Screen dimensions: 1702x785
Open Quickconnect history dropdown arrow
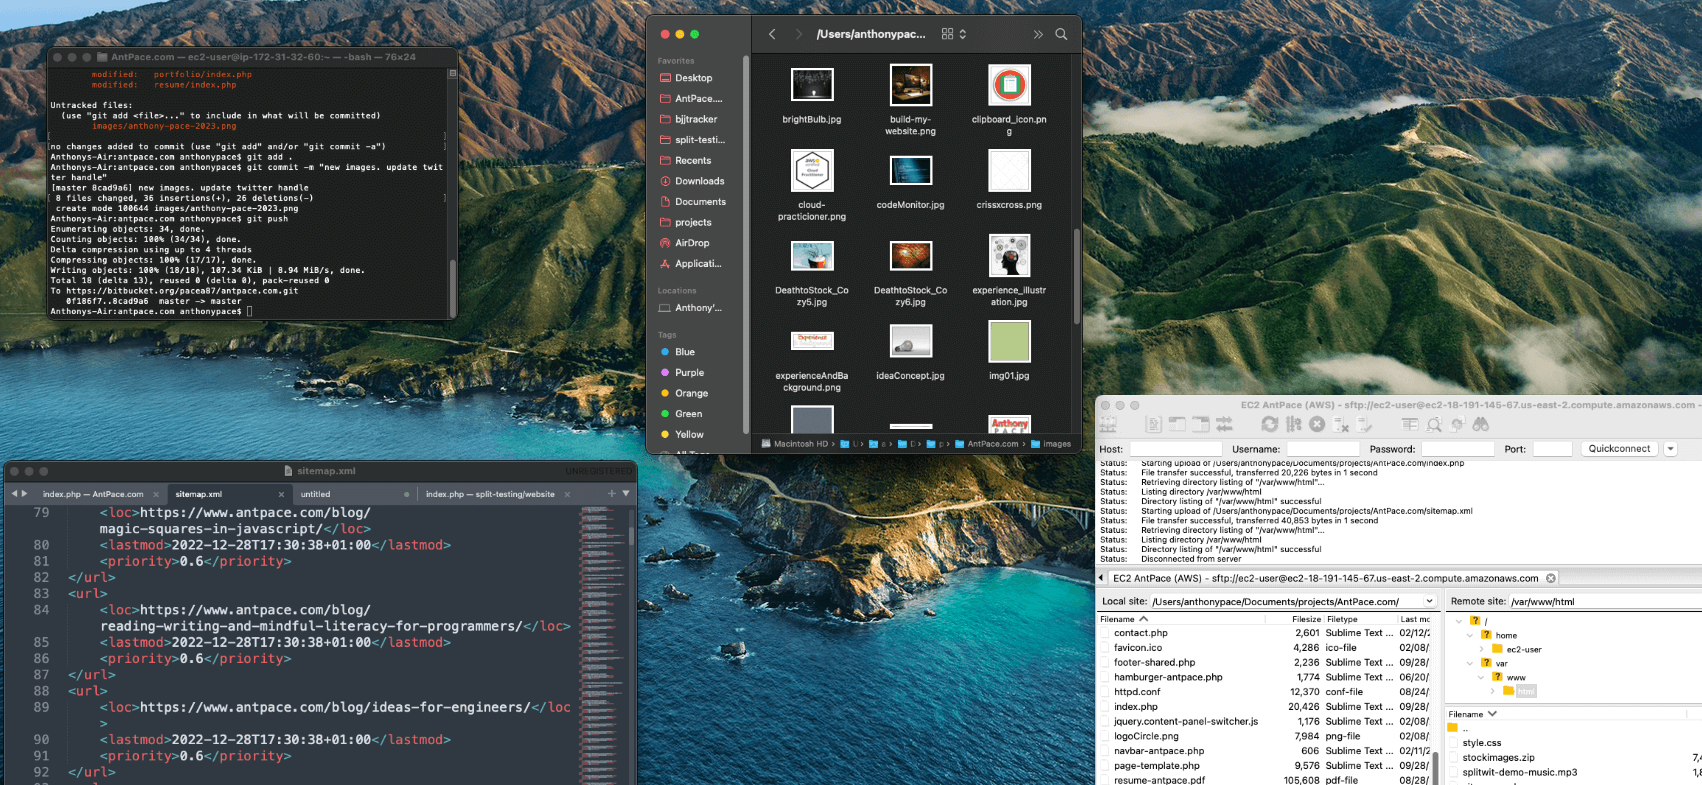1670,449
